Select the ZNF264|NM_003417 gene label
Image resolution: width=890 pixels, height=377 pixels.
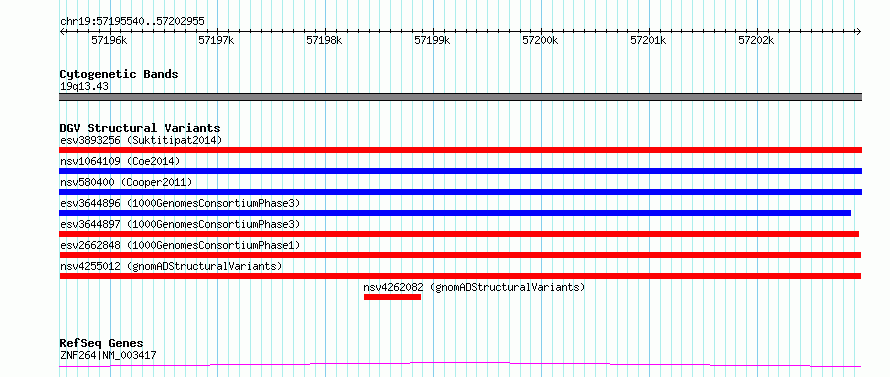click(108, 356)
